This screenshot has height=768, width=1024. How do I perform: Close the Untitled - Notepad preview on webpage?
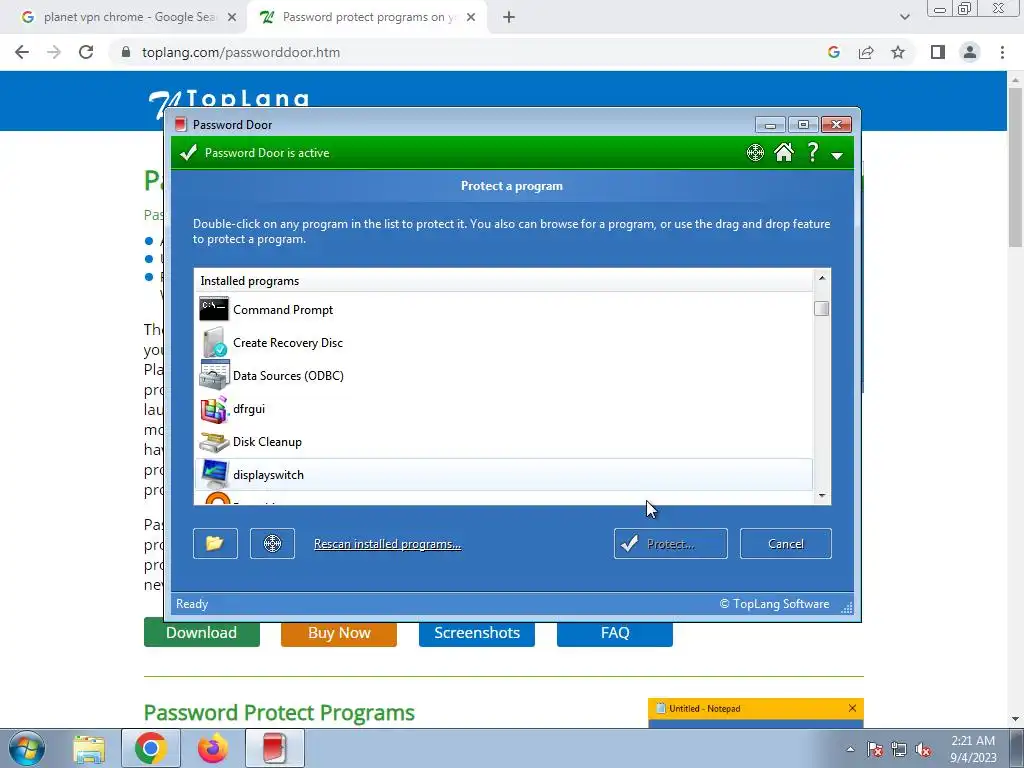(x=852, y=708)
